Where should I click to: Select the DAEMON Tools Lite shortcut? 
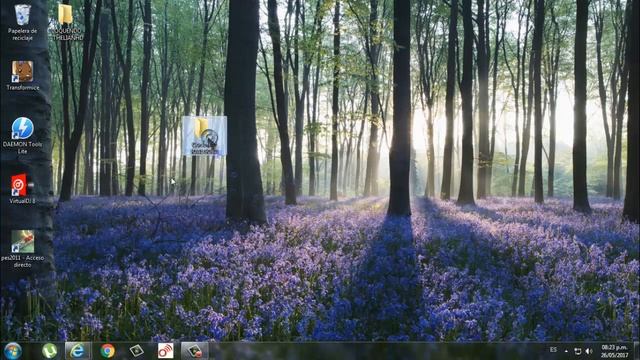(x=22, y=136)
